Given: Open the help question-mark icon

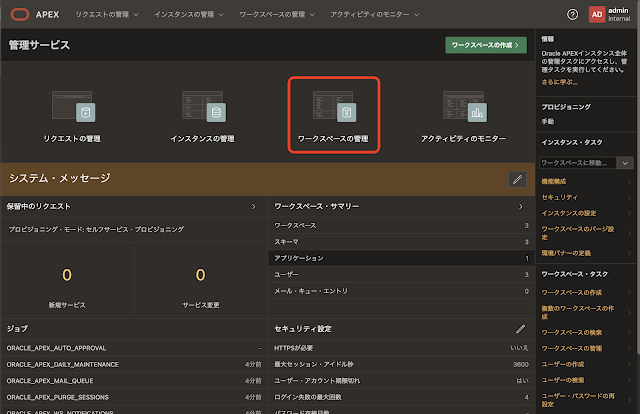Looking at the screenshot, I should tap(572, 15).
